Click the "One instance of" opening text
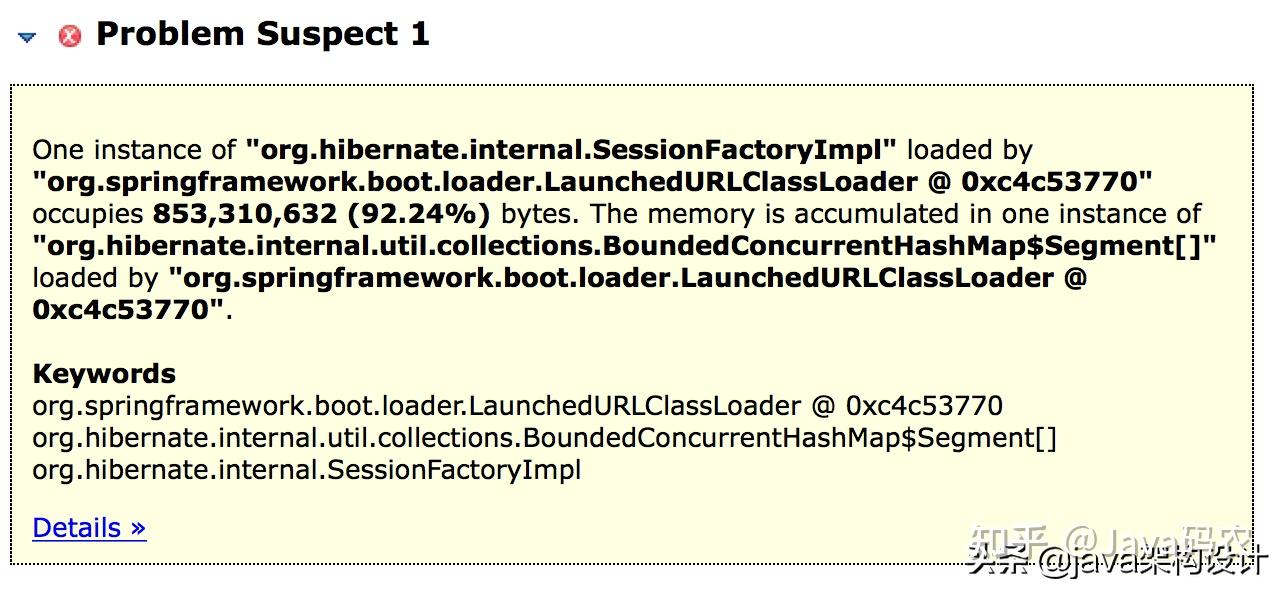Screen dimensions: 1286x594 [x=134, y=150]
